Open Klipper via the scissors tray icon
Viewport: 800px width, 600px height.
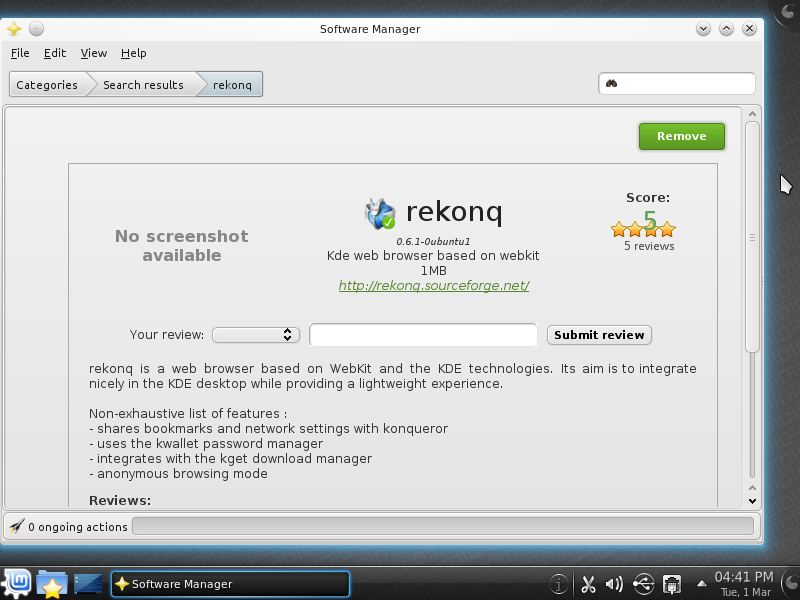589,584
